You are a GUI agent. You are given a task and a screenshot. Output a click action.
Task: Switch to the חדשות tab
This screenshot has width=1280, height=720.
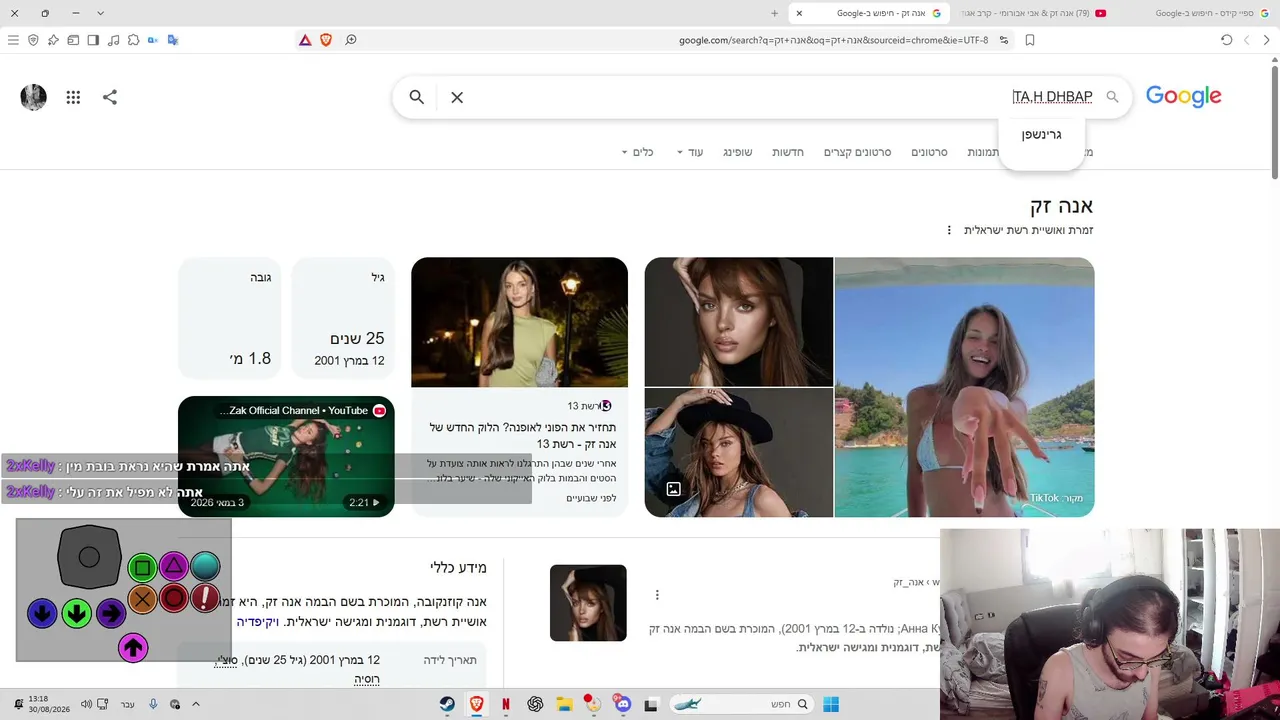click(x=788, y=152)
